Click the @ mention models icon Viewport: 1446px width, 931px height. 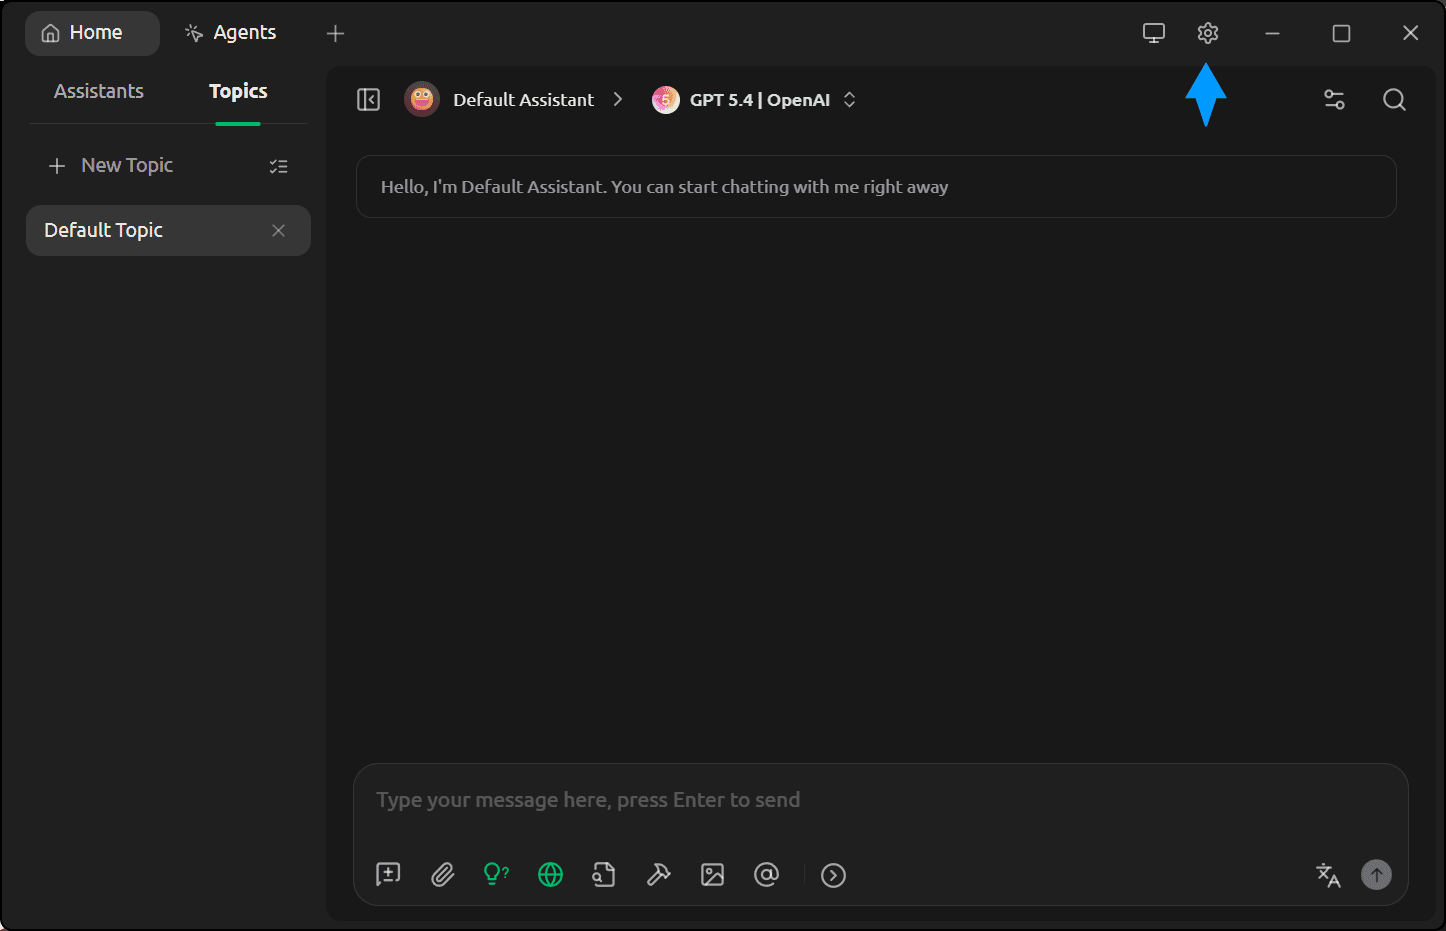pyautogui.click(x=766, y=875)
